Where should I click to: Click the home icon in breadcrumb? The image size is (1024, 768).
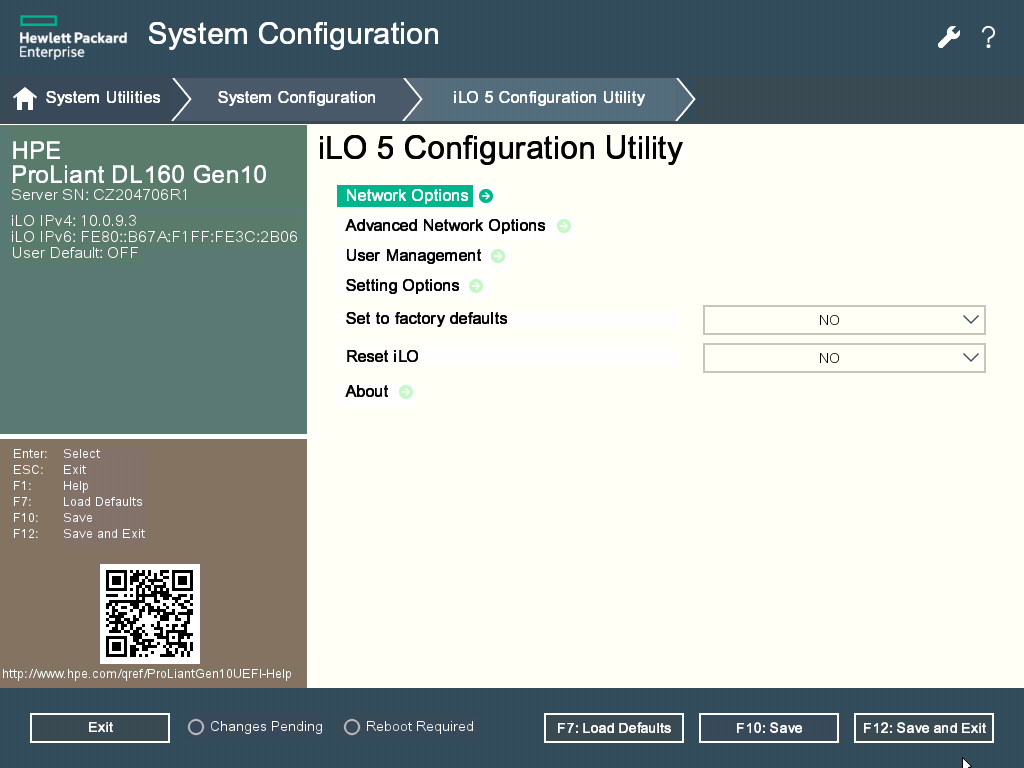(25, 98)
